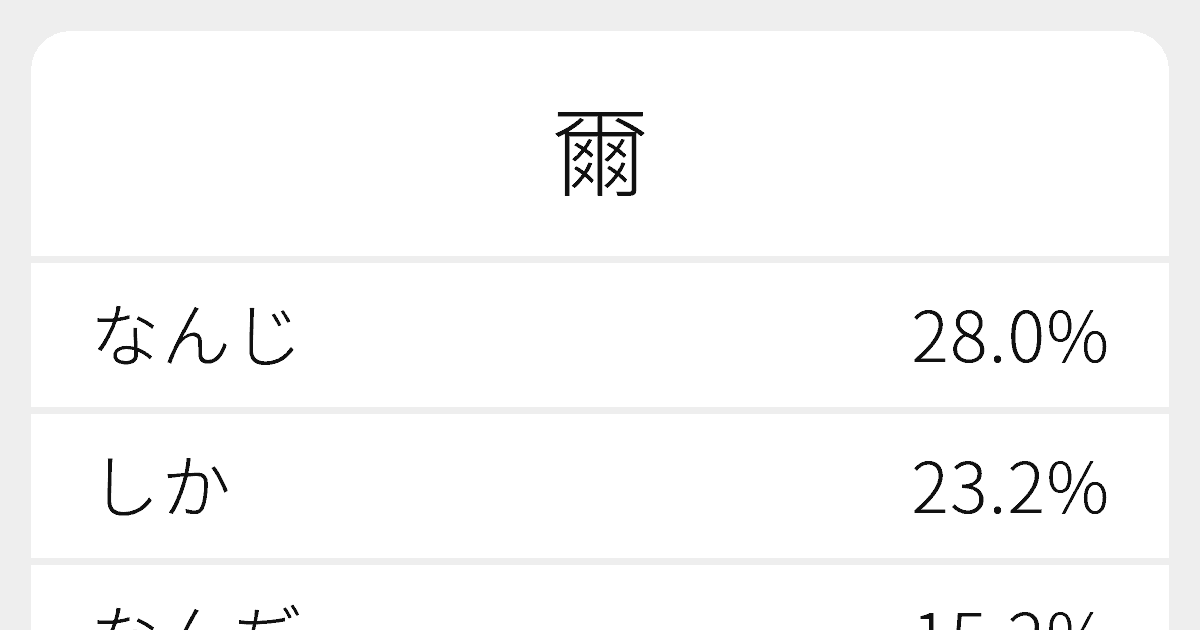The height and width of the screenshot is (630, 1200).
Task: Click the blank middle of the bottom cut-off row
Action: (x=600, y=600)
